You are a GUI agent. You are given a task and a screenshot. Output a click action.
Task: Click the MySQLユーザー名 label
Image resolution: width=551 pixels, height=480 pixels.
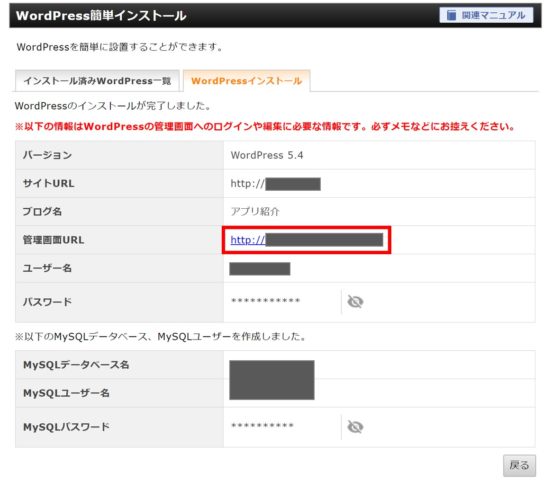(66, 393)
